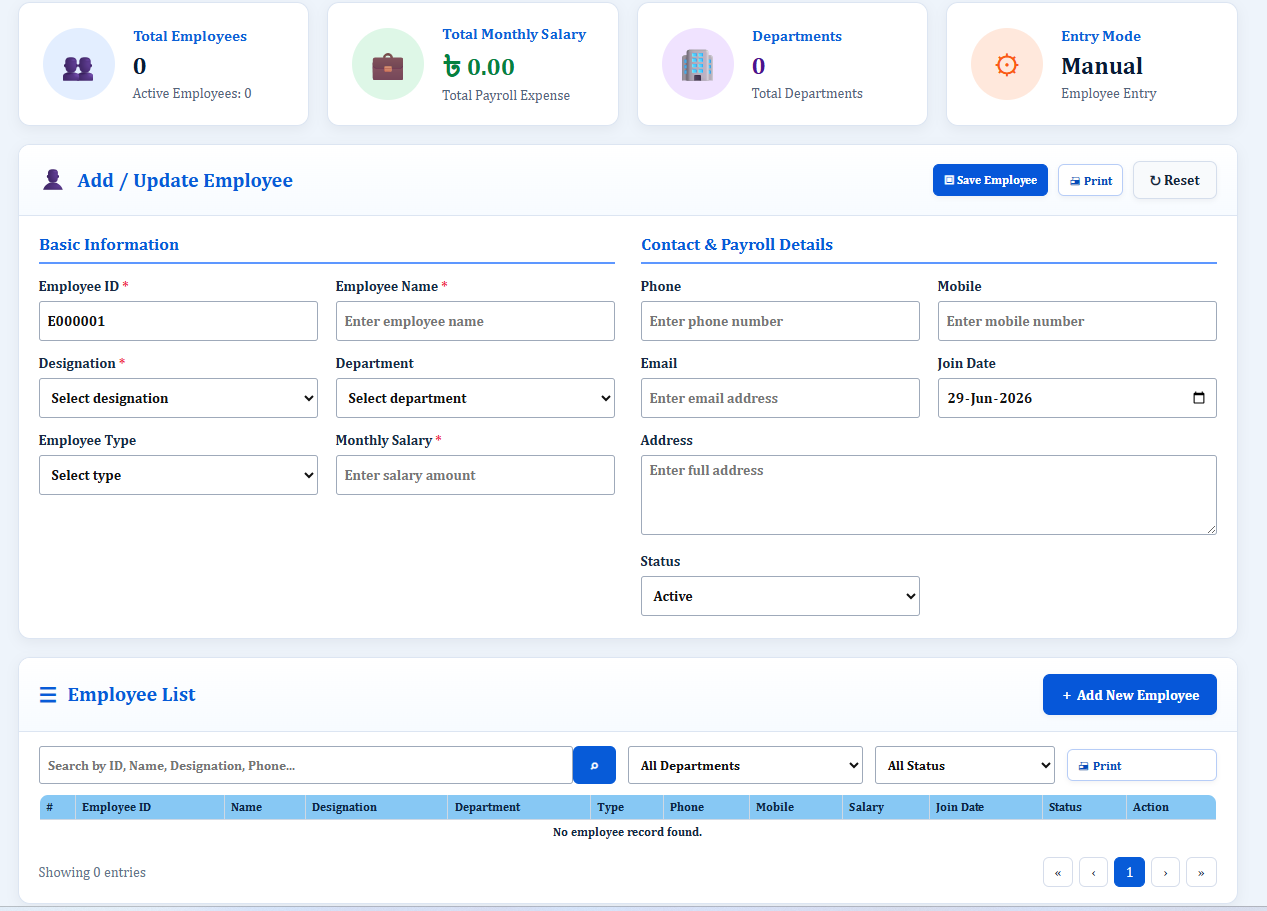The height and width of the screenshot is (911, 1267).
Task: Go to previous page with ‹ button
Action: 1093,872
